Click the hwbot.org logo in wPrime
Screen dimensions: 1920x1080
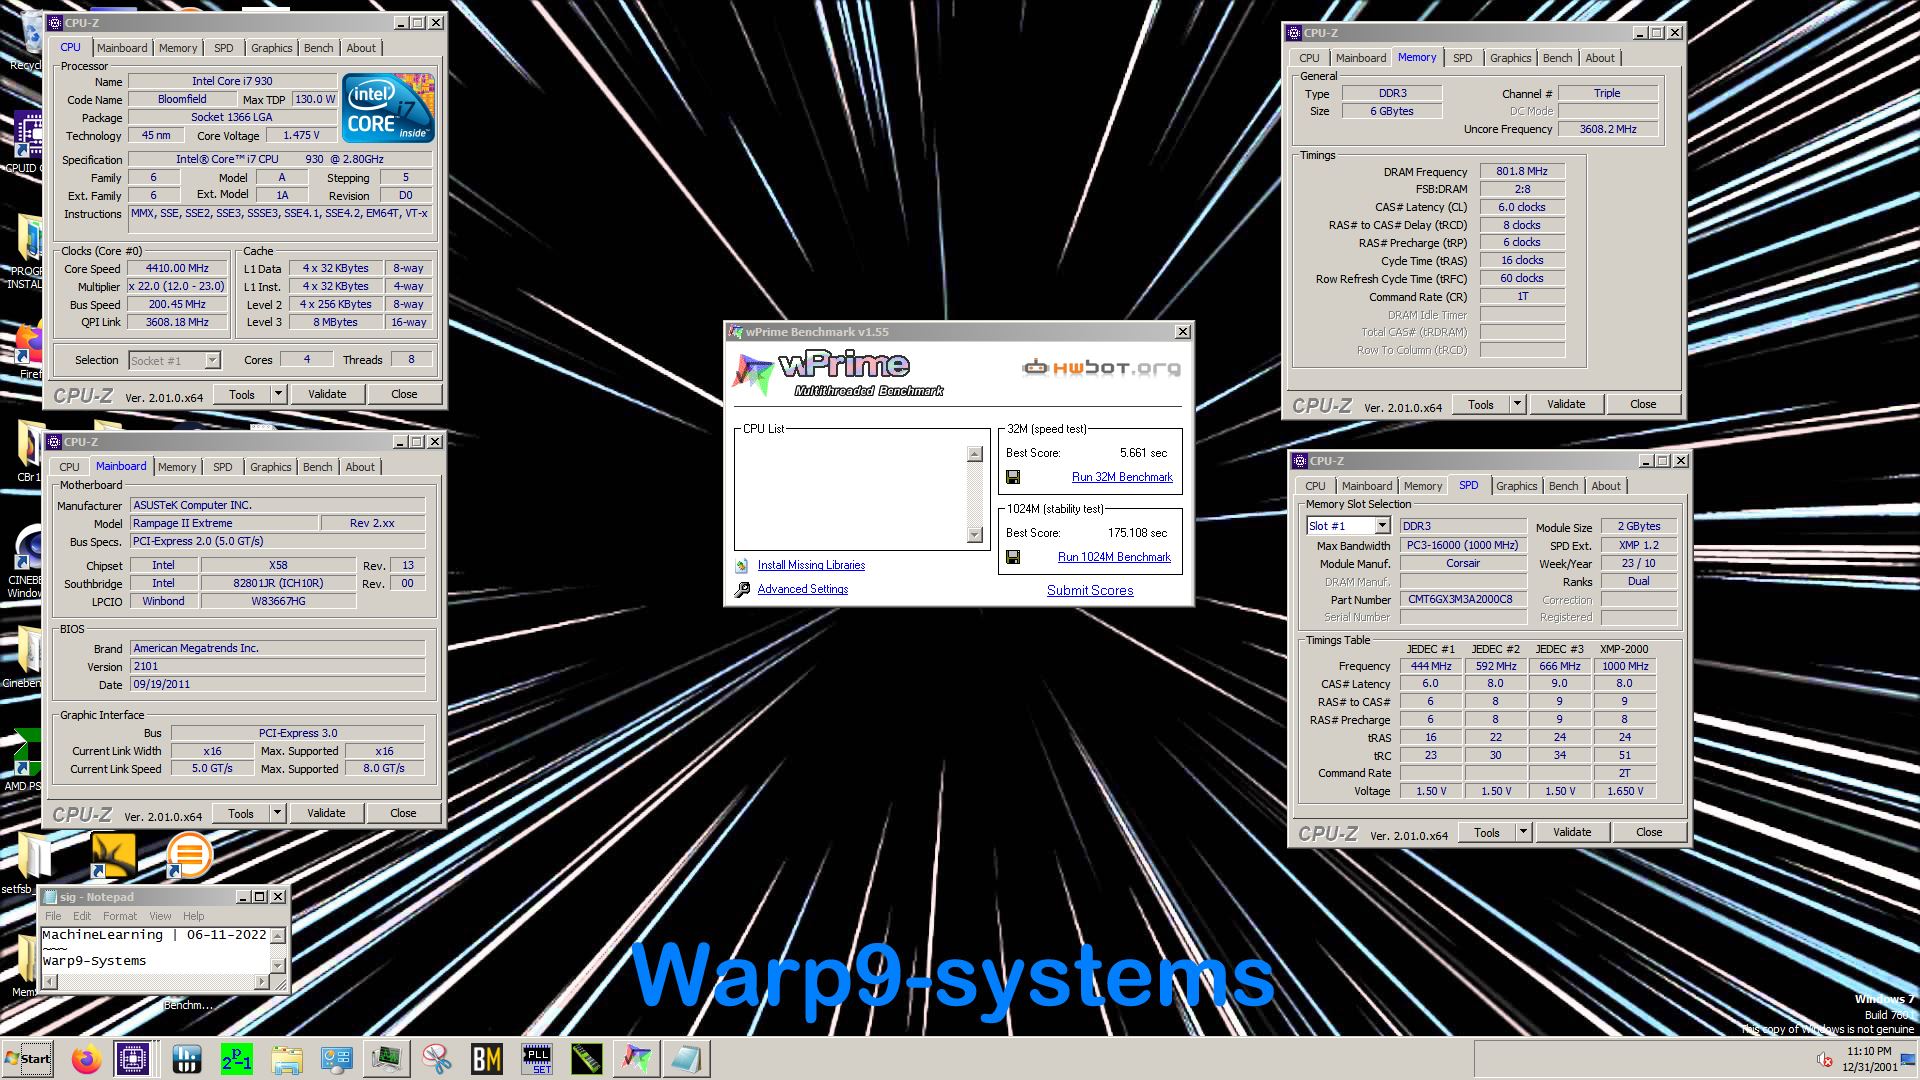pos(1101,367)
